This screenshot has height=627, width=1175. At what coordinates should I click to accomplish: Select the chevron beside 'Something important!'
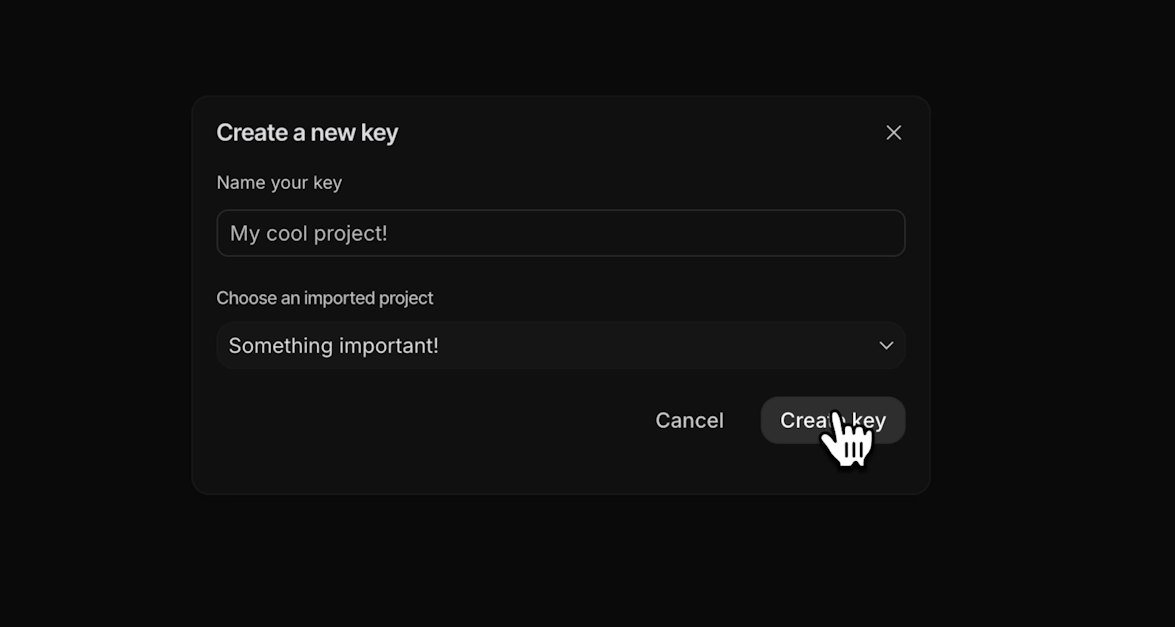(886, 345)
